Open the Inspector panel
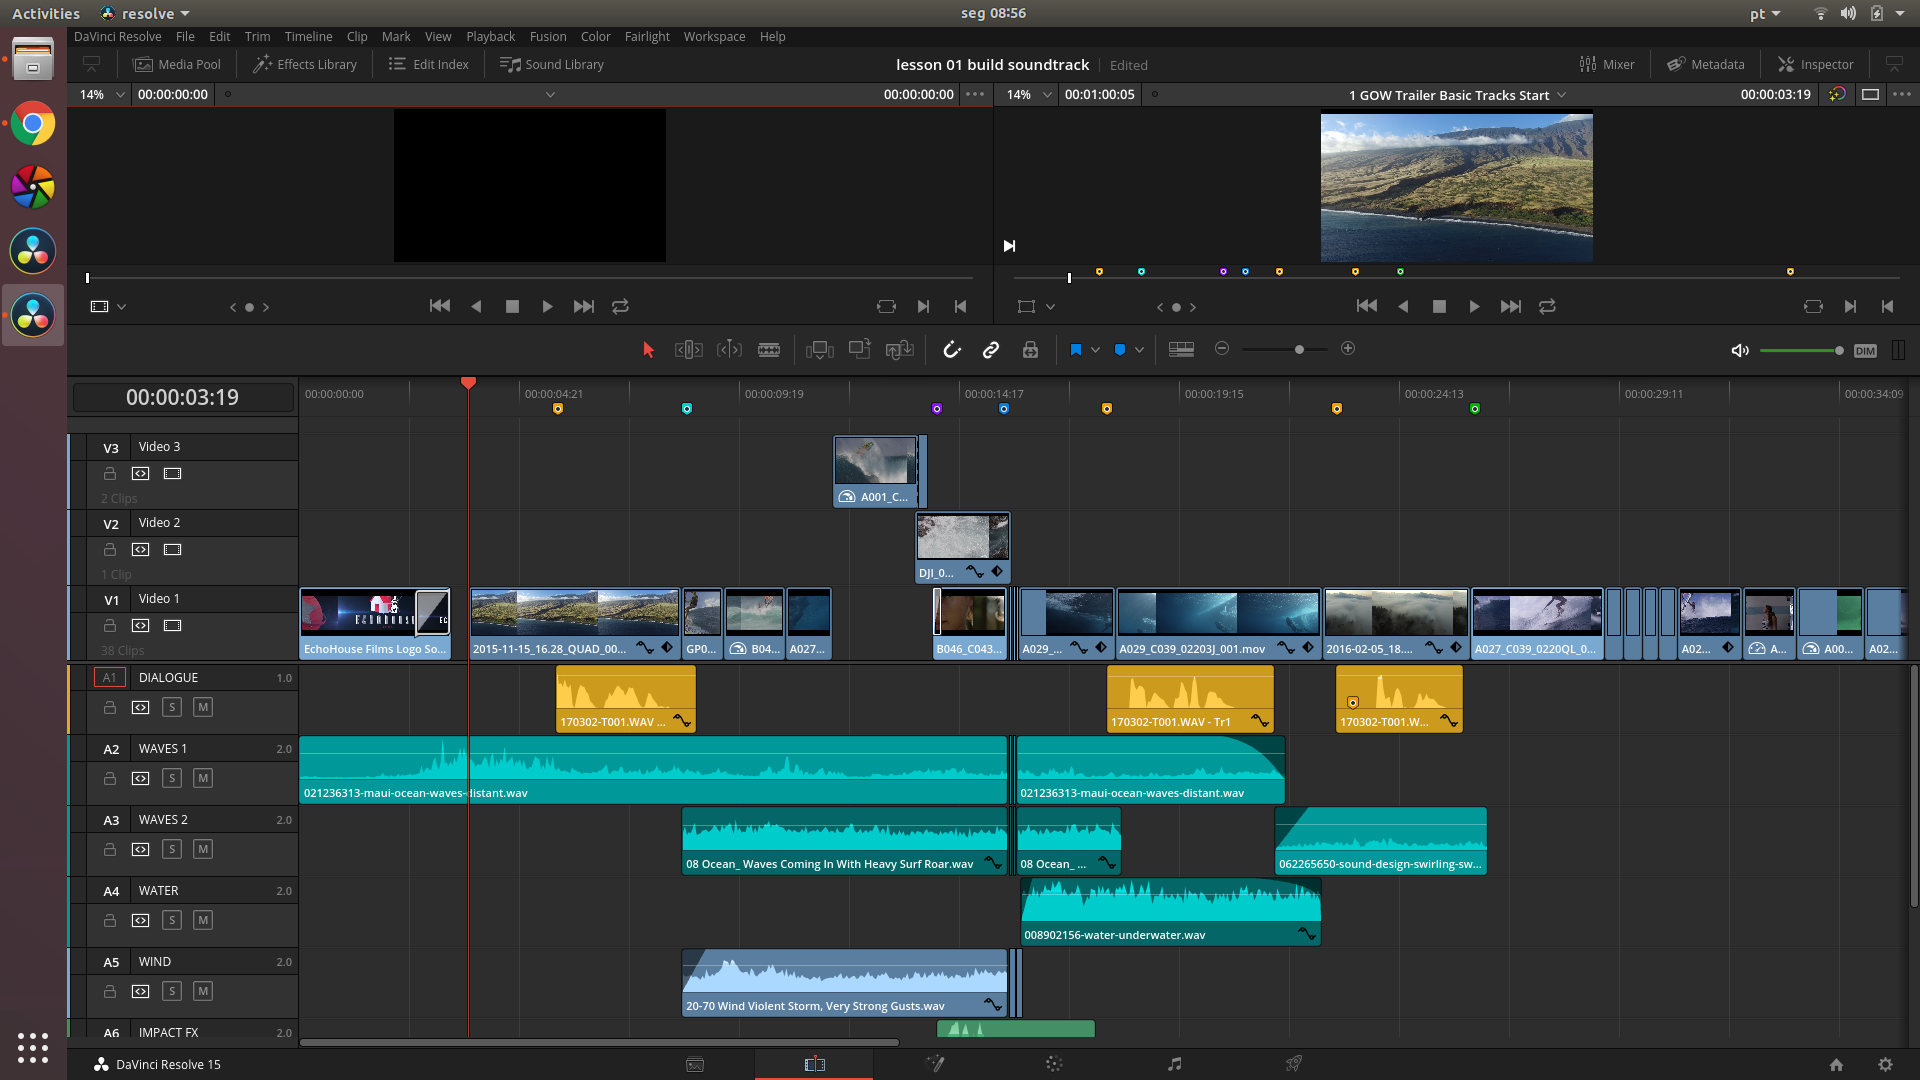The width and height of the screenshot is (1920, 1080). [x=1816, y=64]
